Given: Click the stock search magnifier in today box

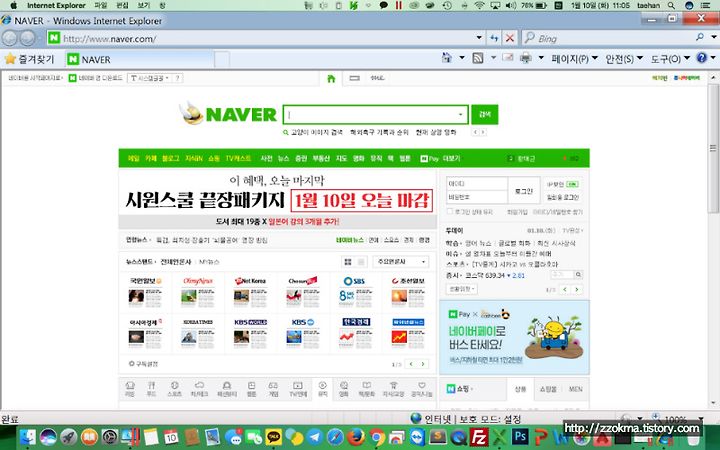Looking at the screenshot, I should pos(579,275).
